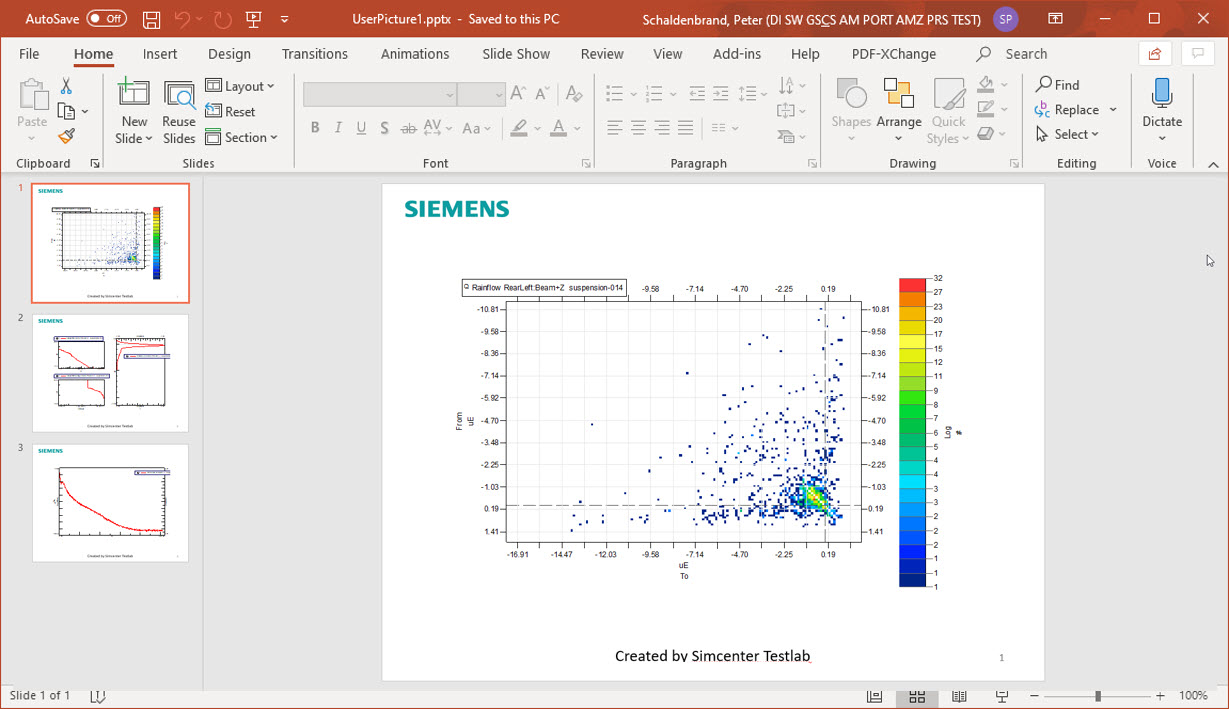Click the Save icon in title bar
The image size is (1229, 709).
(151, 19)
